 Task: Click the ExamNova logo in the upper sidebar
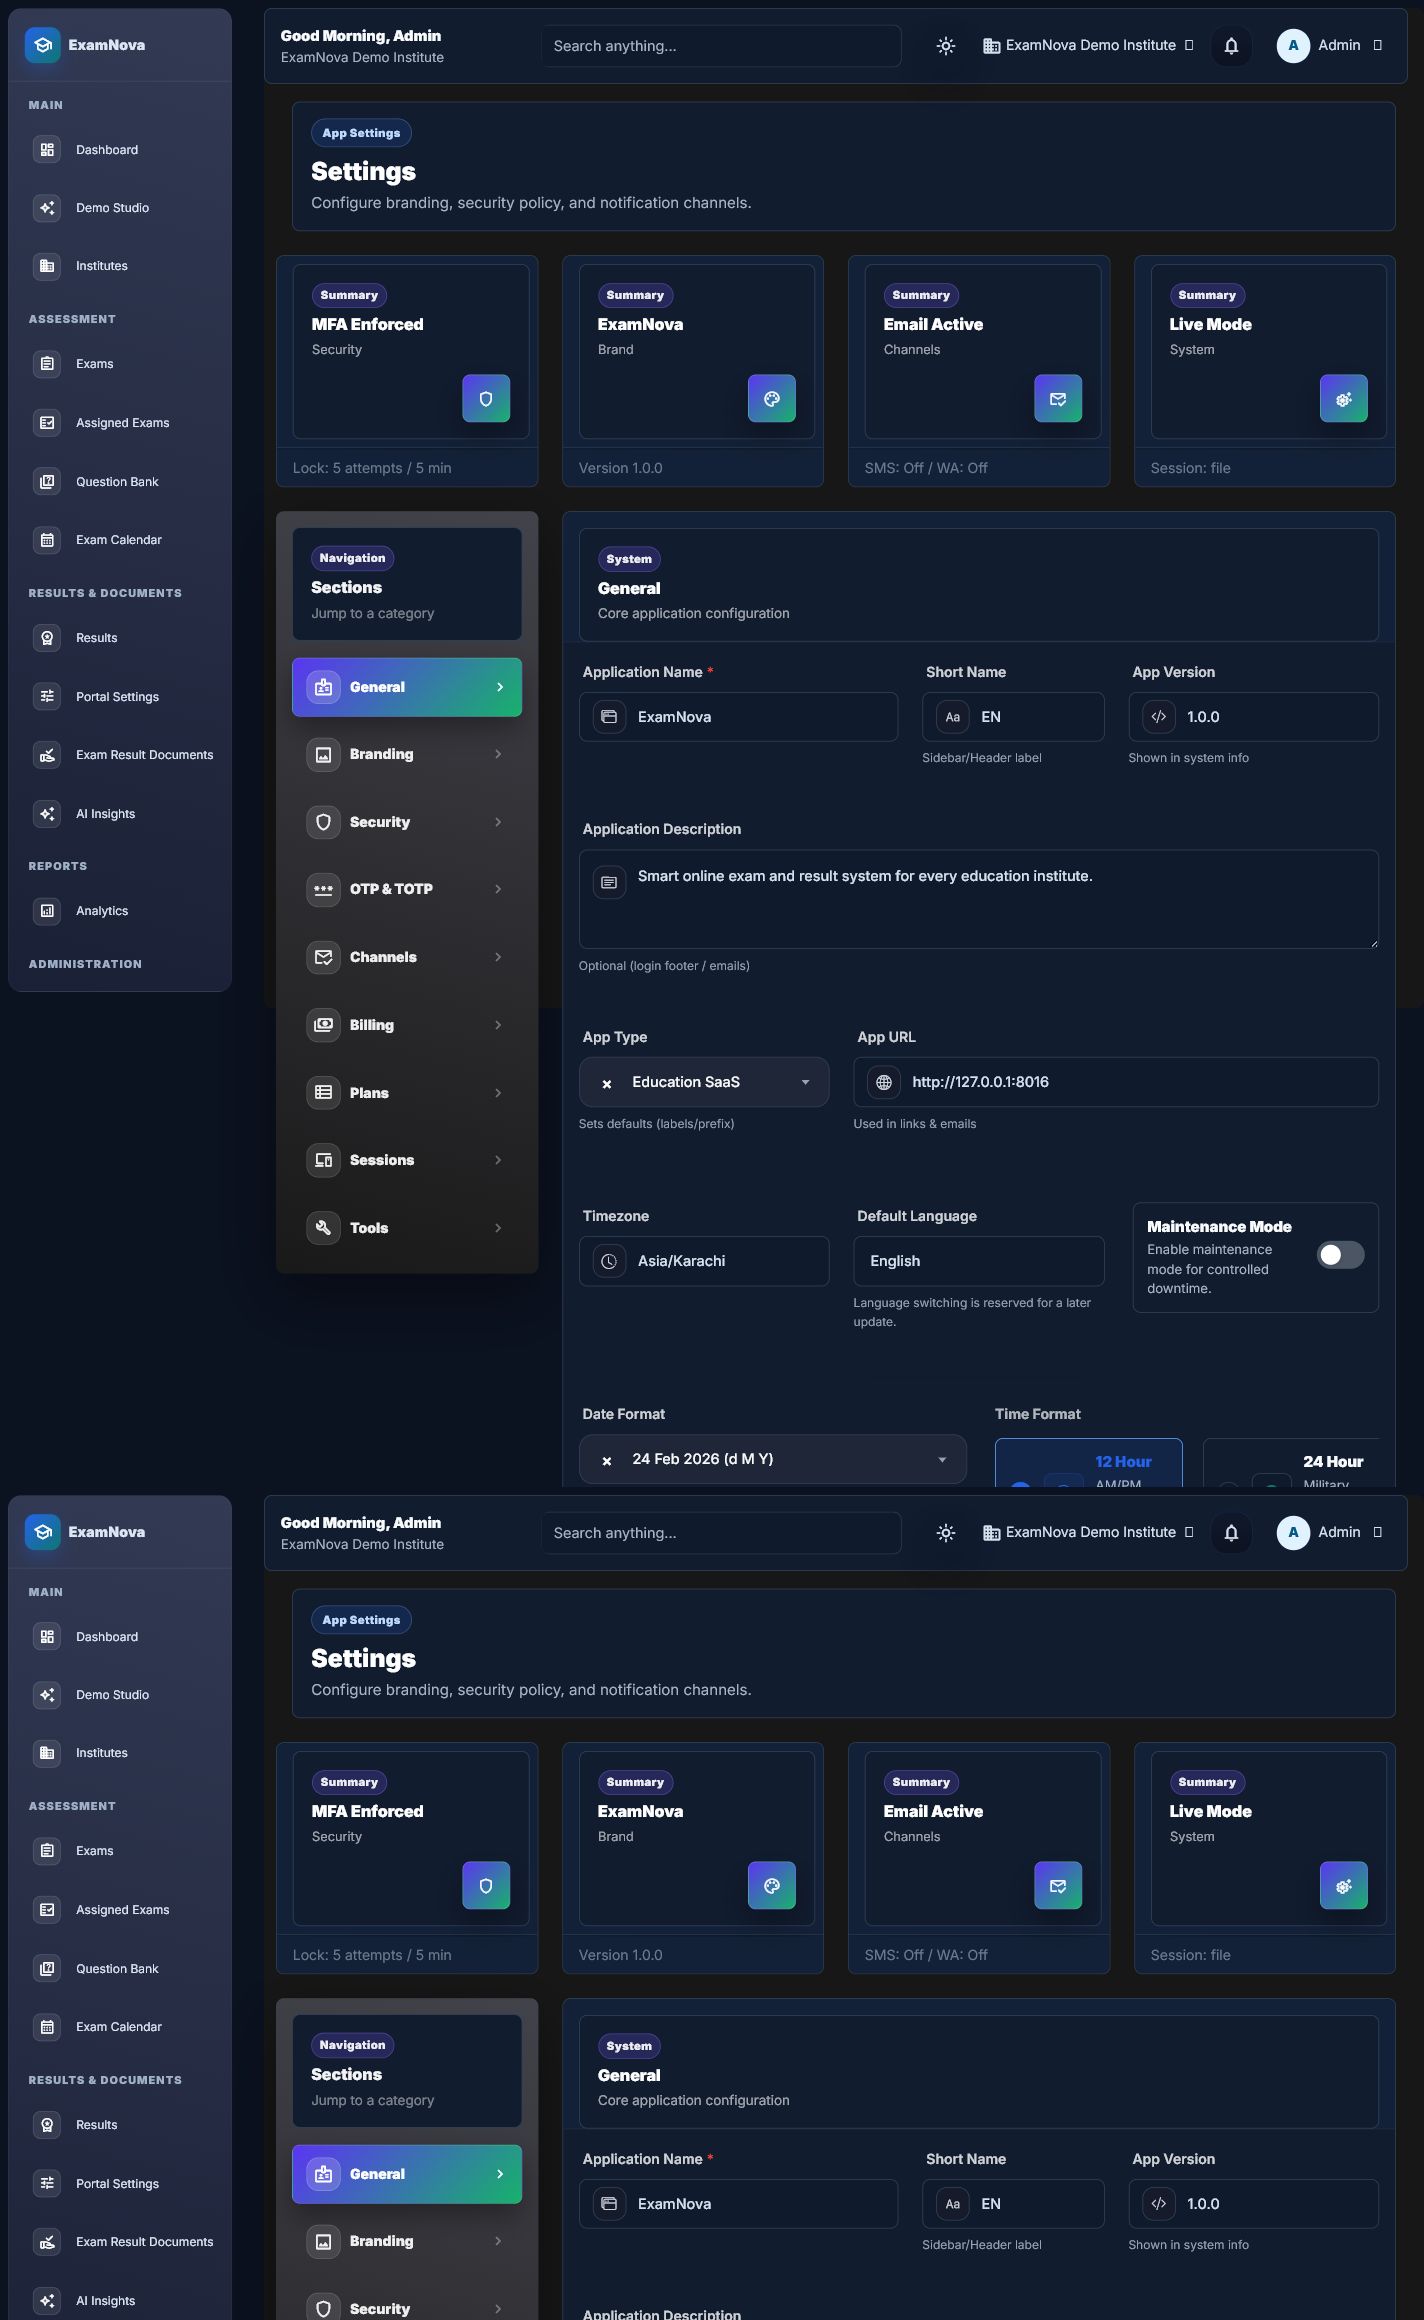(42, 45)
